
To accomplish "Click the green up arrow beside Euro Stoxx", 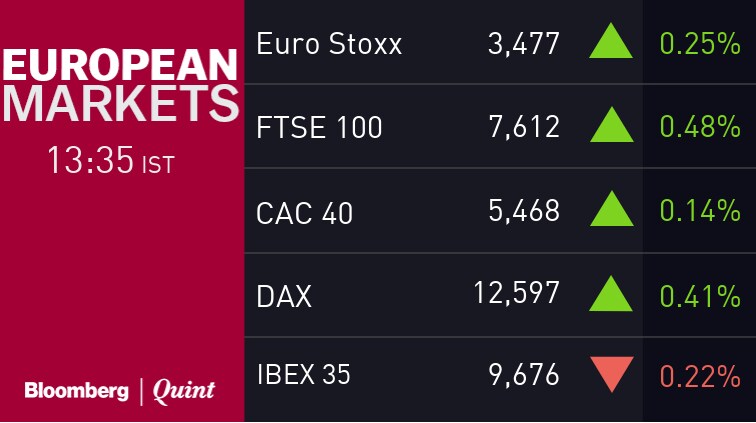I will point(611,44).
